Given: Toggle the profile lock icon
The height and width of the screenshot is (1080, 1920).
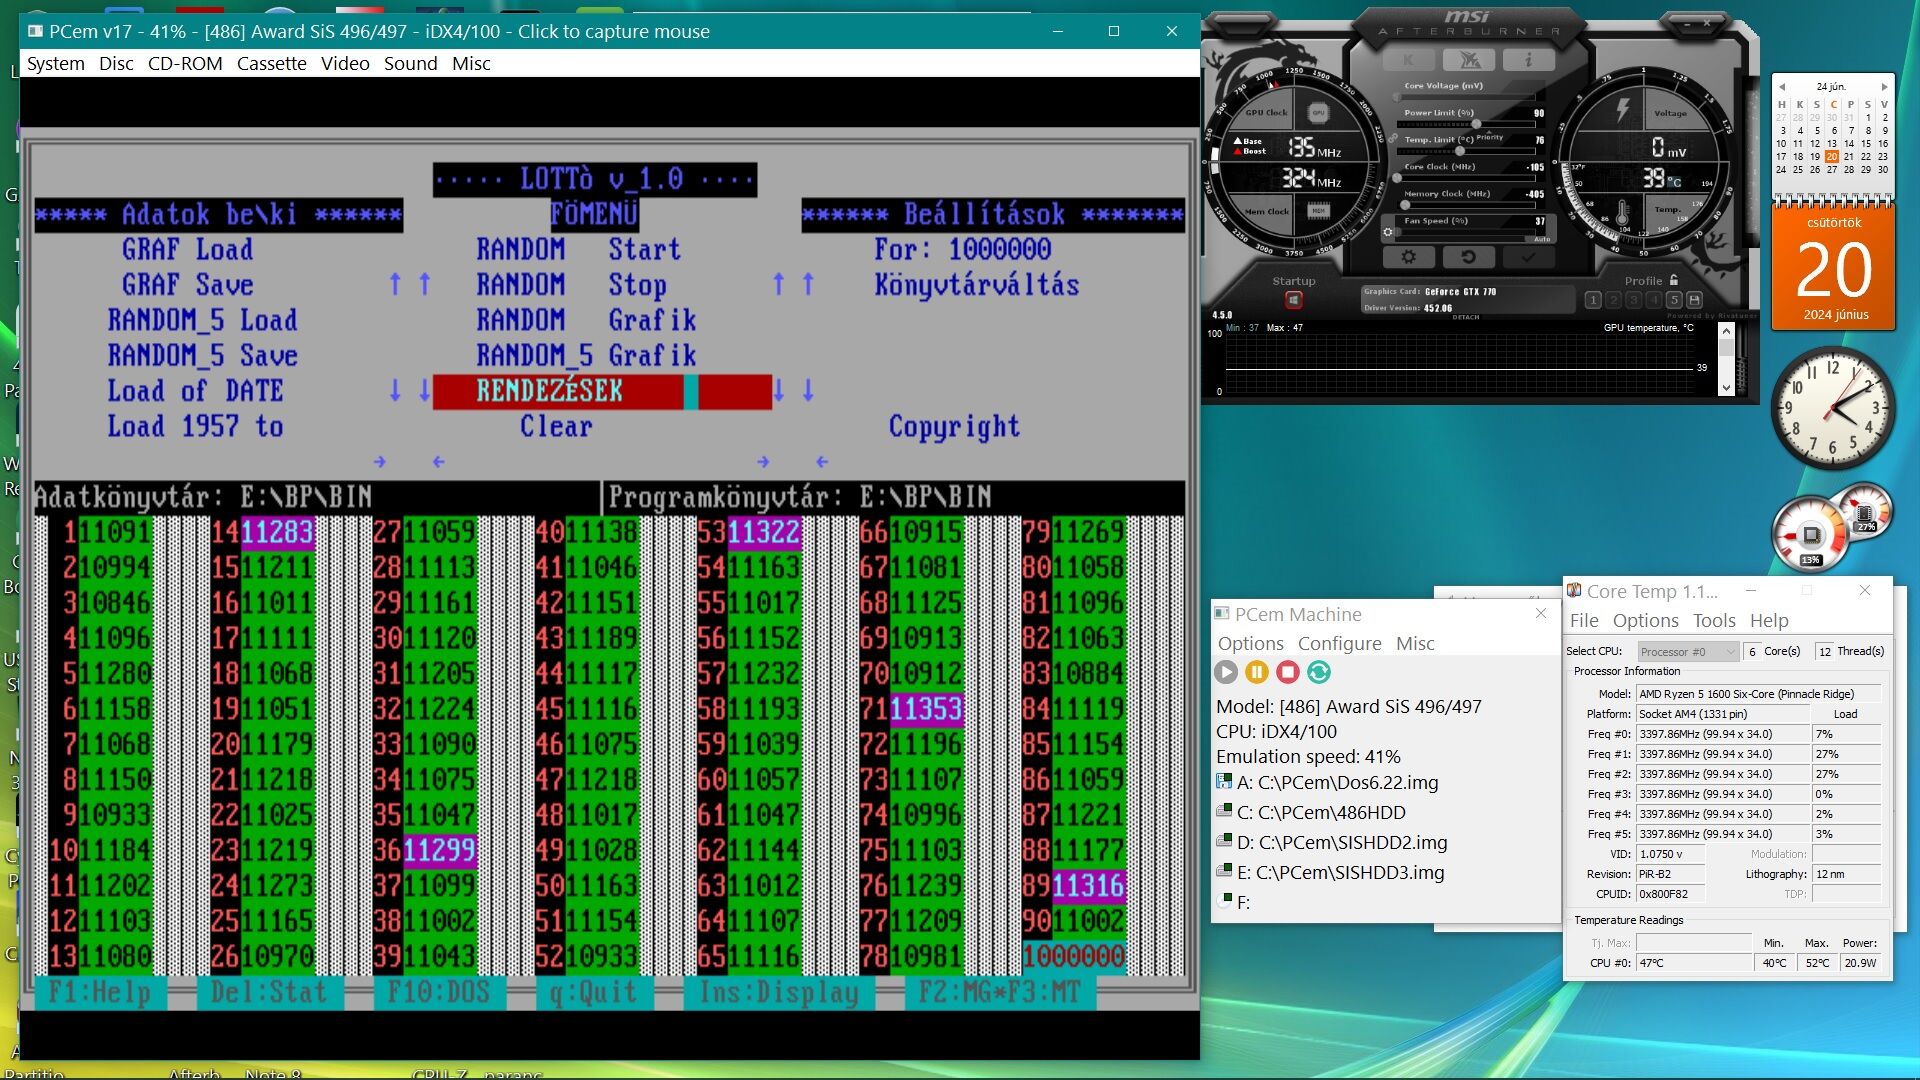Looking at the screenshot, I should click(x=1674, y=280).
